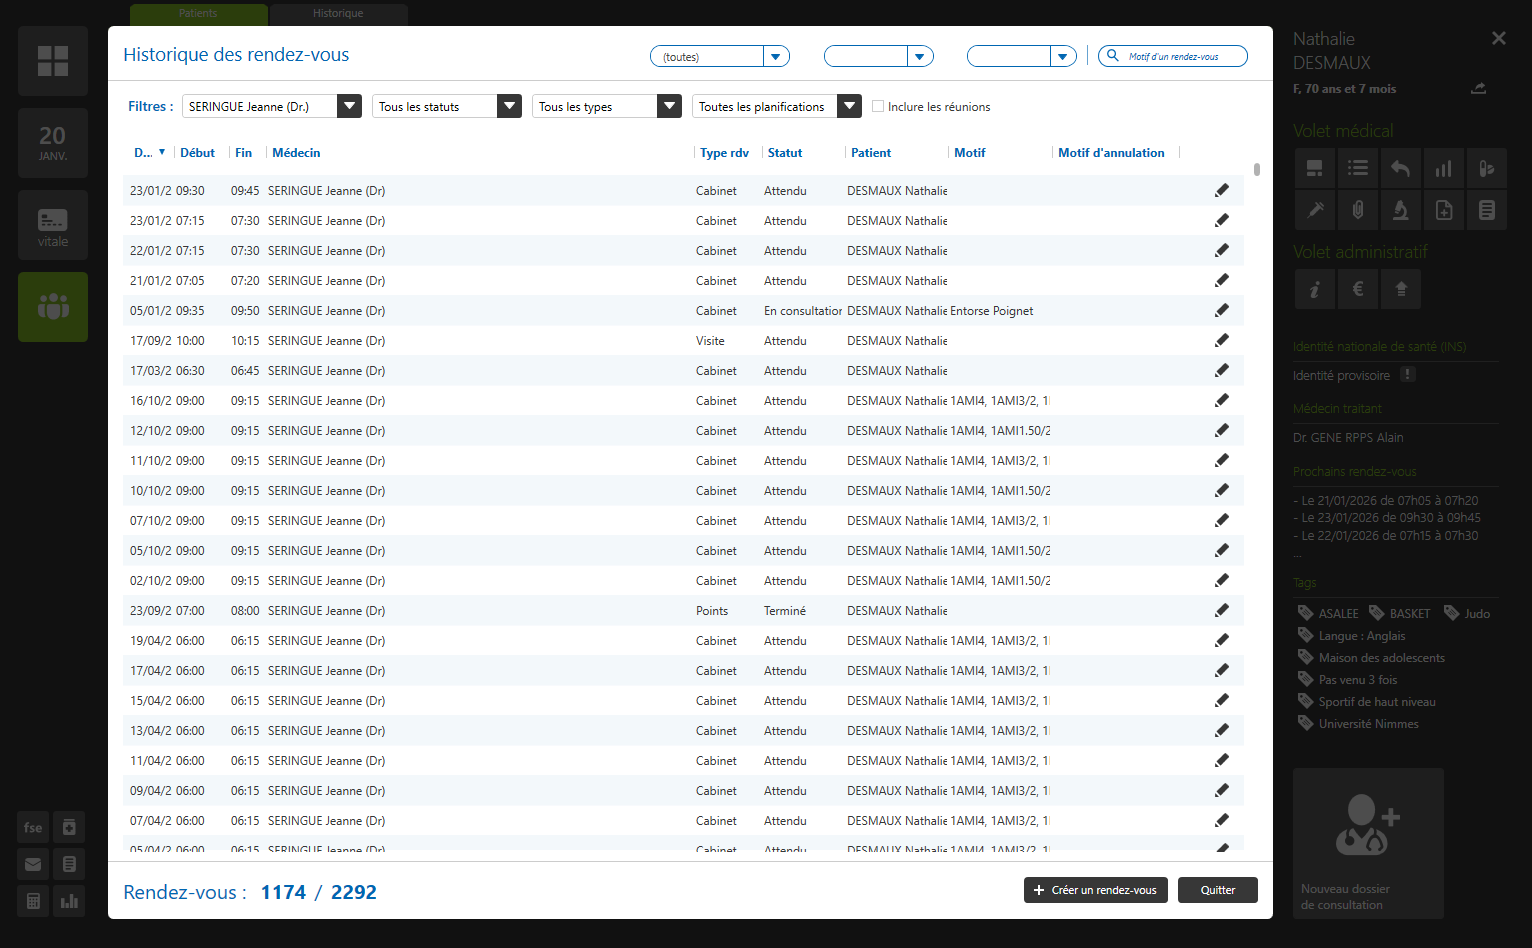Open the (toutes) dropdown at top
The height and width of the screenshot is (948, 1532).
coord(776,57)
